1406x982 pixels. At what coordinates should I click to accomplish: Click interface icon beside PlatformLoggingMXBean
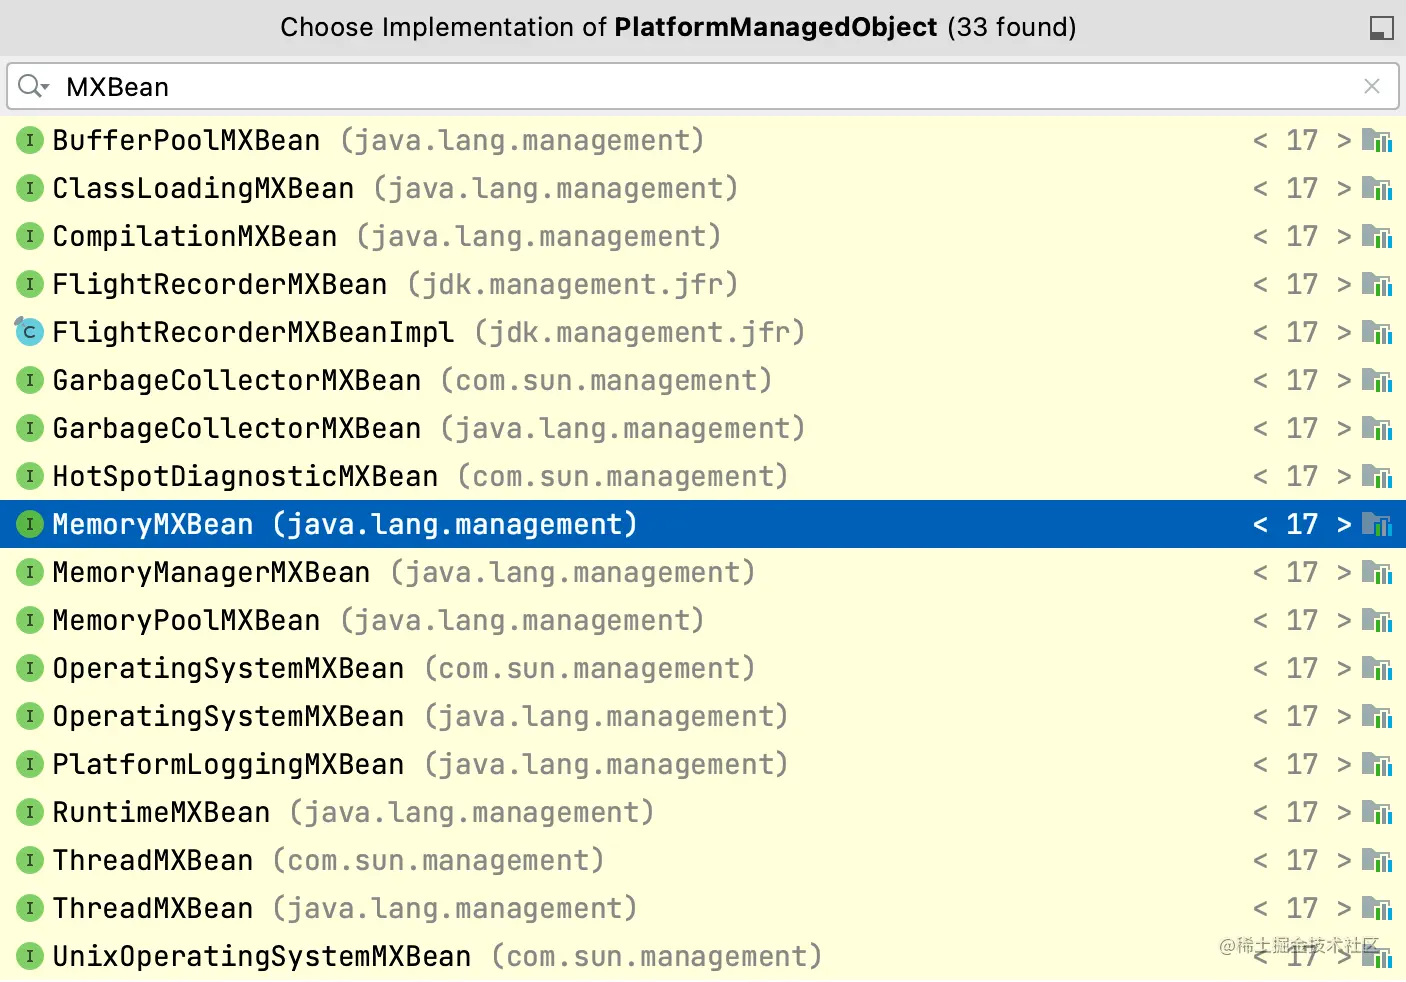click(30, 764)
